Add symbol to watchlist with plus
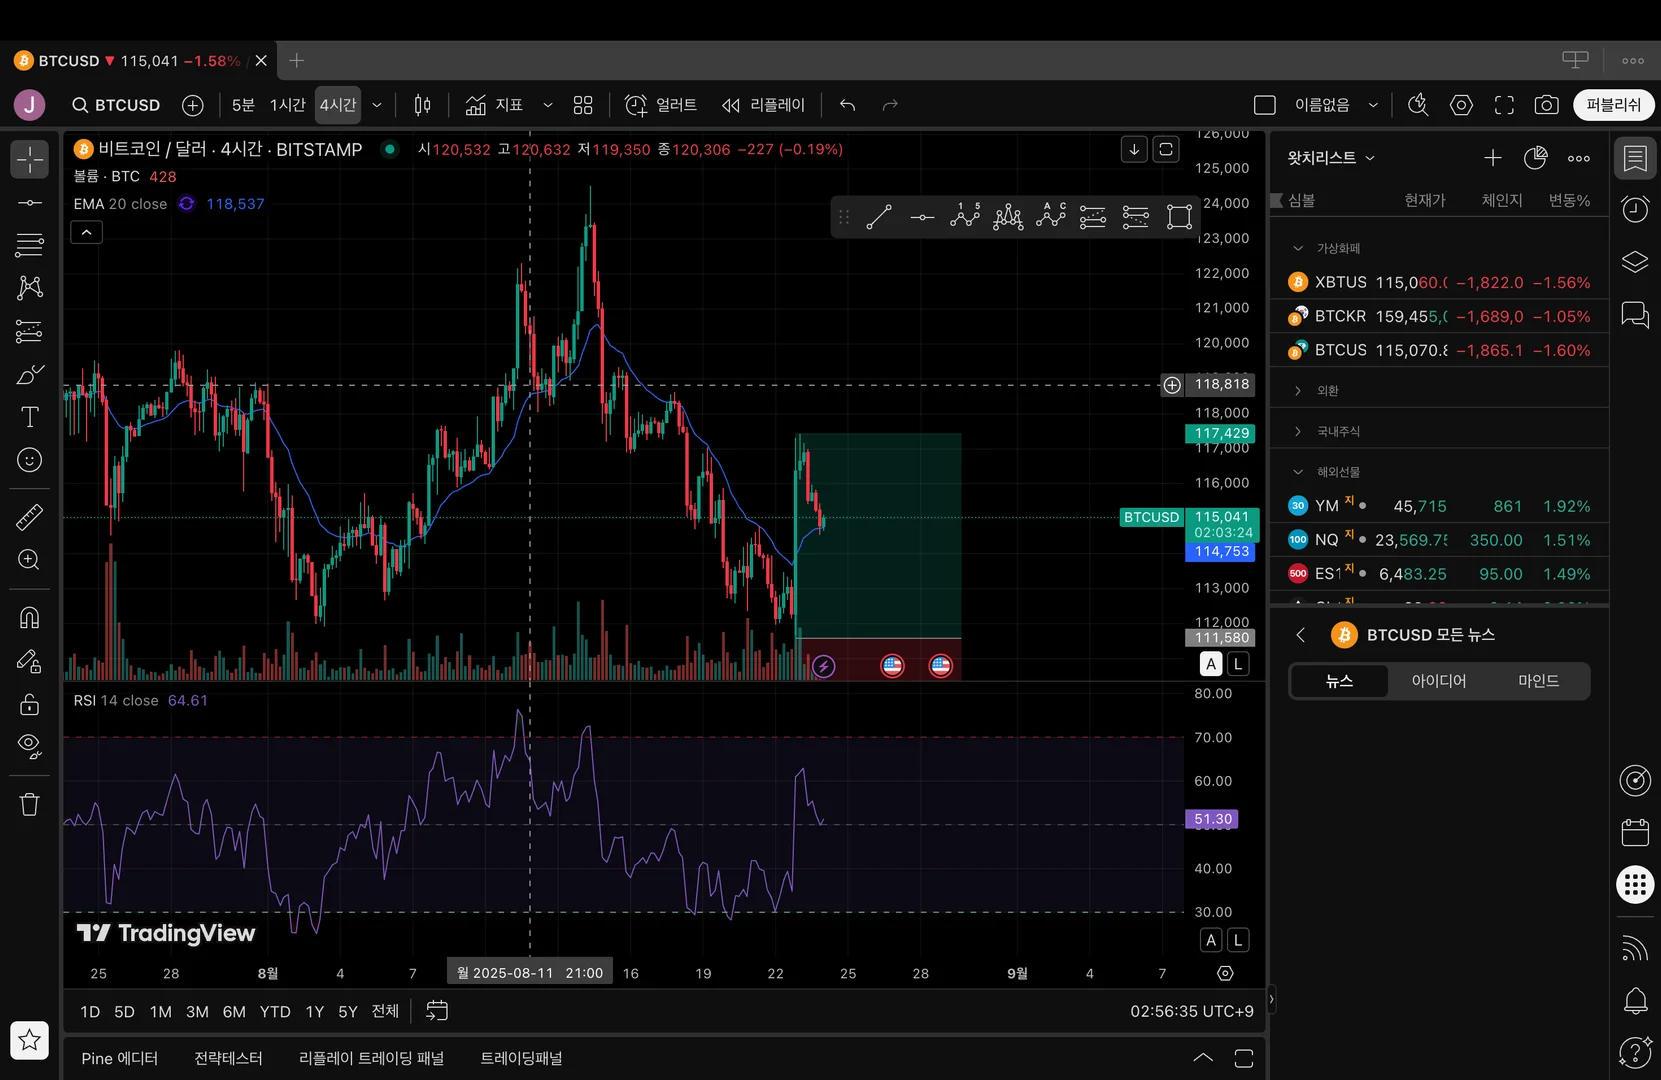Viewport: 1661px width, 1080px height. pyautogui.click(x=1493, y=158)
